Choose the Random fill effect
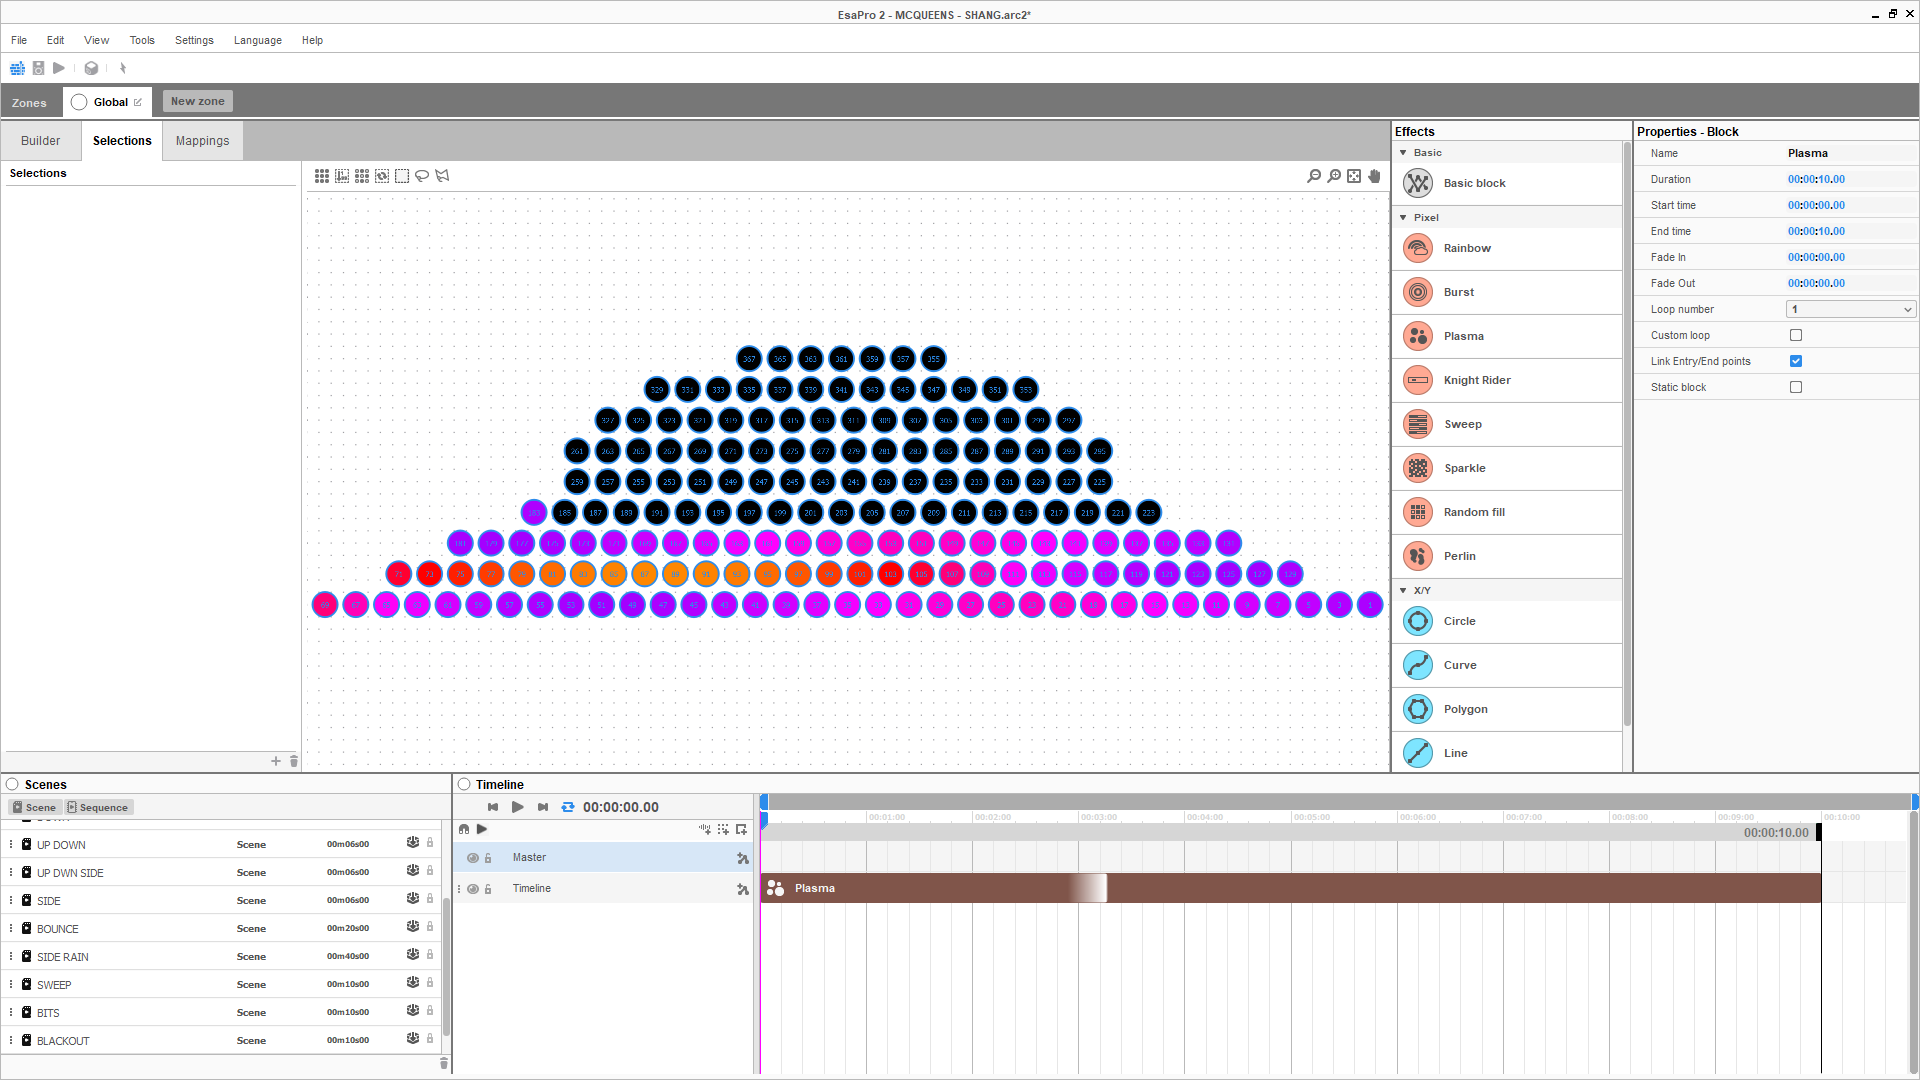This screenshot has width=1920, height=1080. pyautogui.click(x=1506, y=513)
